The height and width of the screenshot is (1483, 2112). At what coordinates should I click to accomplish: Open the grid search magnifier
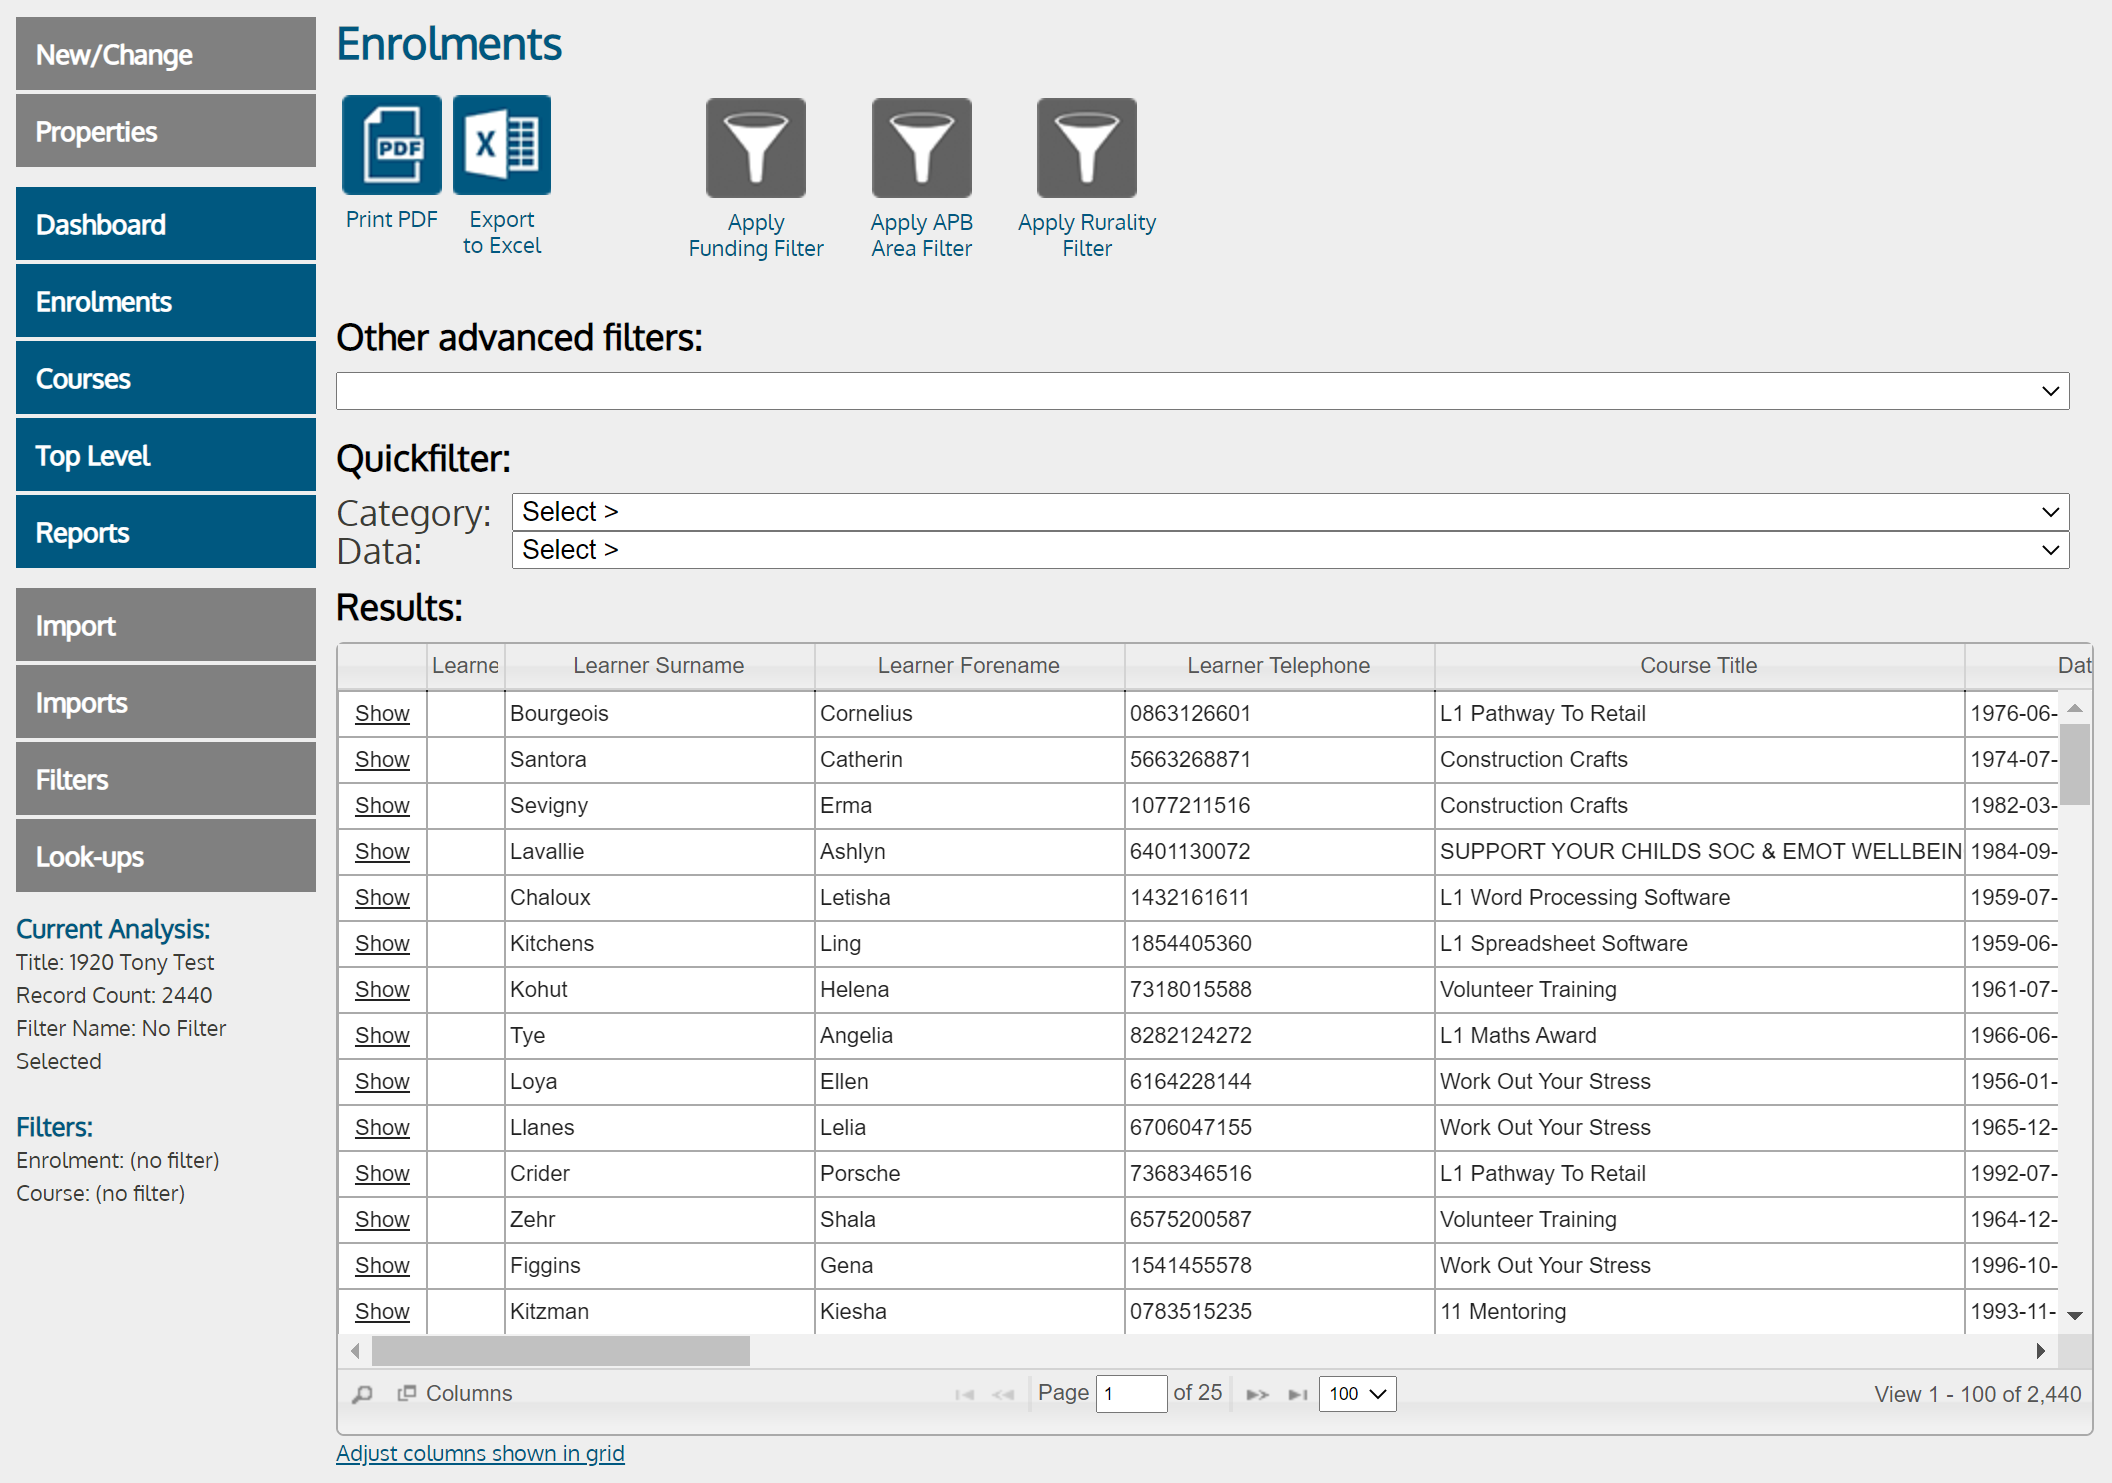click(362, 1394)
